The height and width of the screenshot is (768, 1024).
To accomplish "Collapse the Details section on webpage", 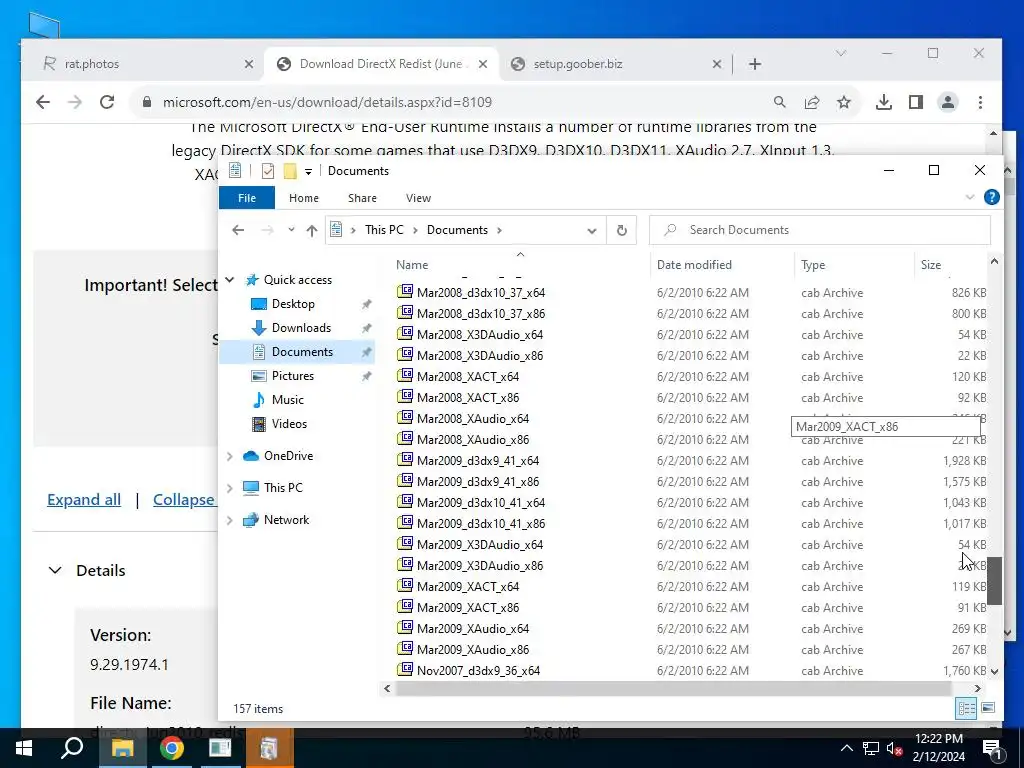I will pos(55,570).
